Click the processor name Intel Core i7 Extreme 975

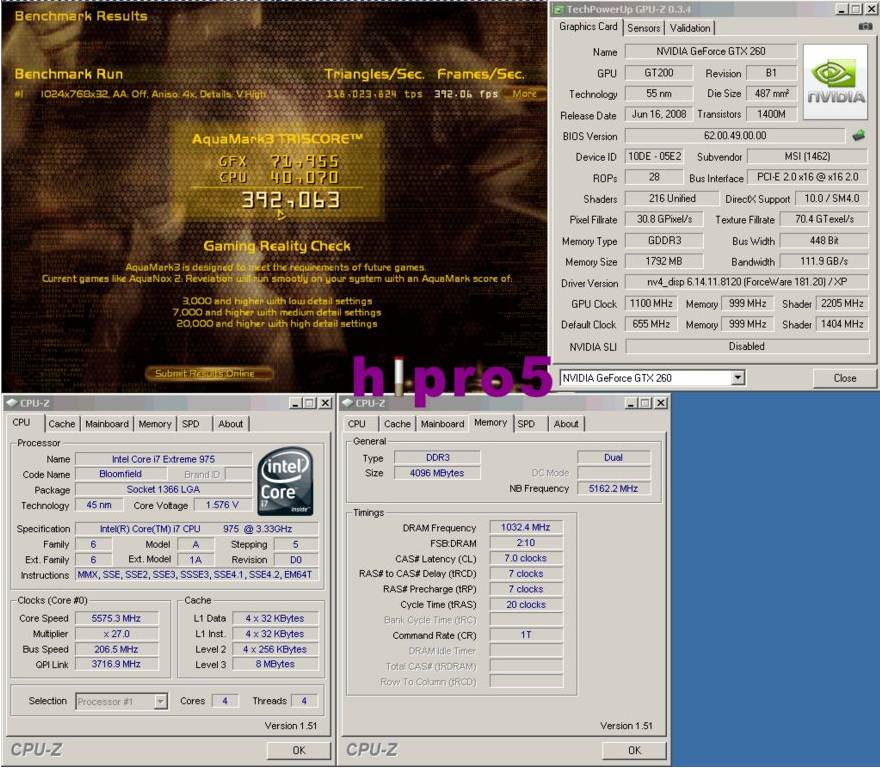tap(163, 459)
